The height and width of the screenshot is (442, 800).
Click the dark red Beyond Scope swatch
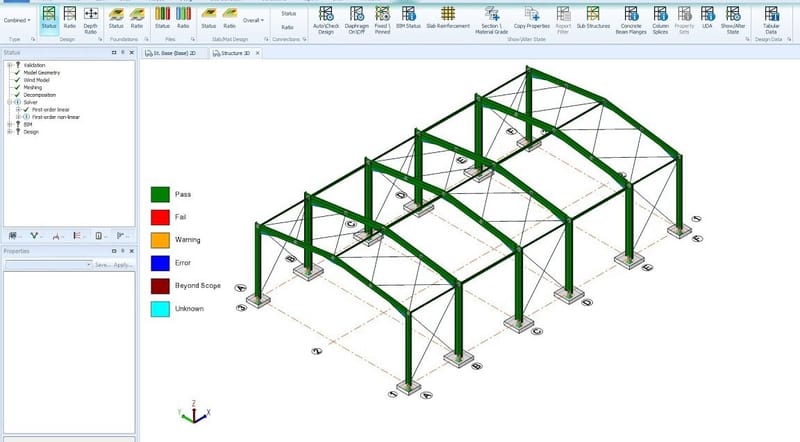(160, 286)
